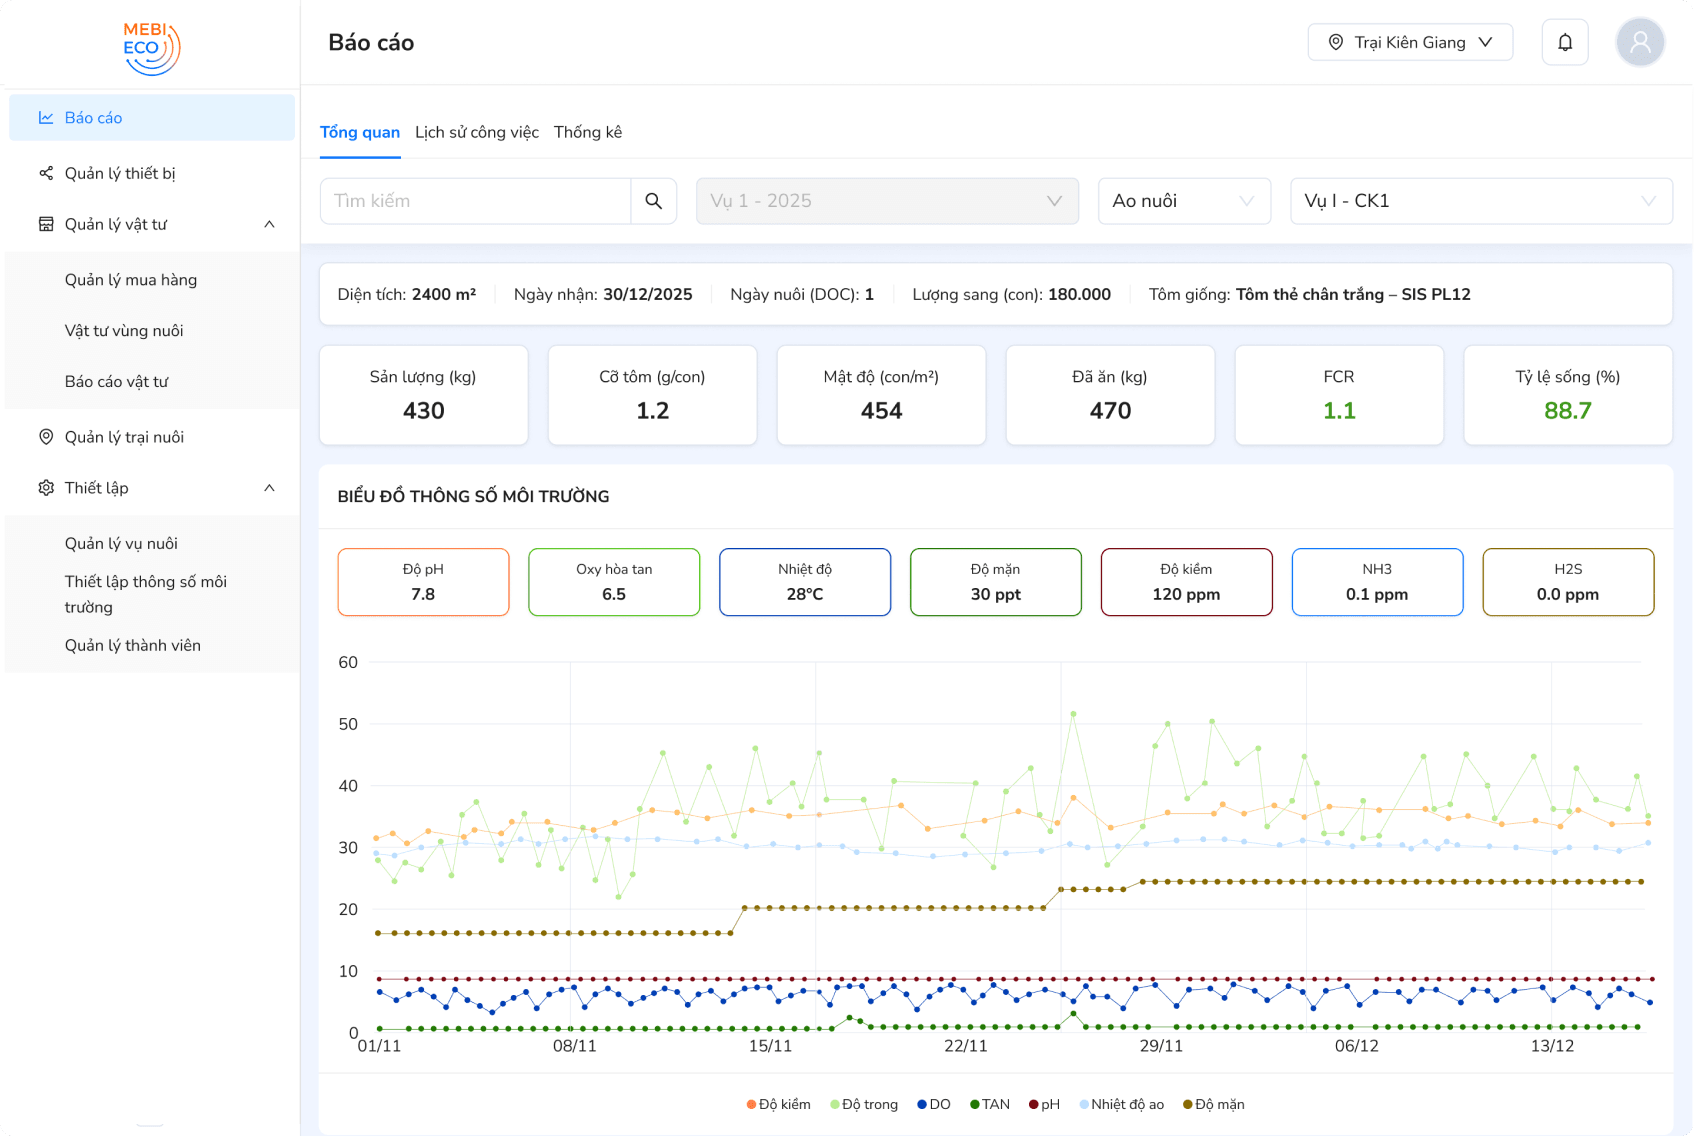
Task: Click the MEBI ECO logo
Action: click(x=150, y=48)
